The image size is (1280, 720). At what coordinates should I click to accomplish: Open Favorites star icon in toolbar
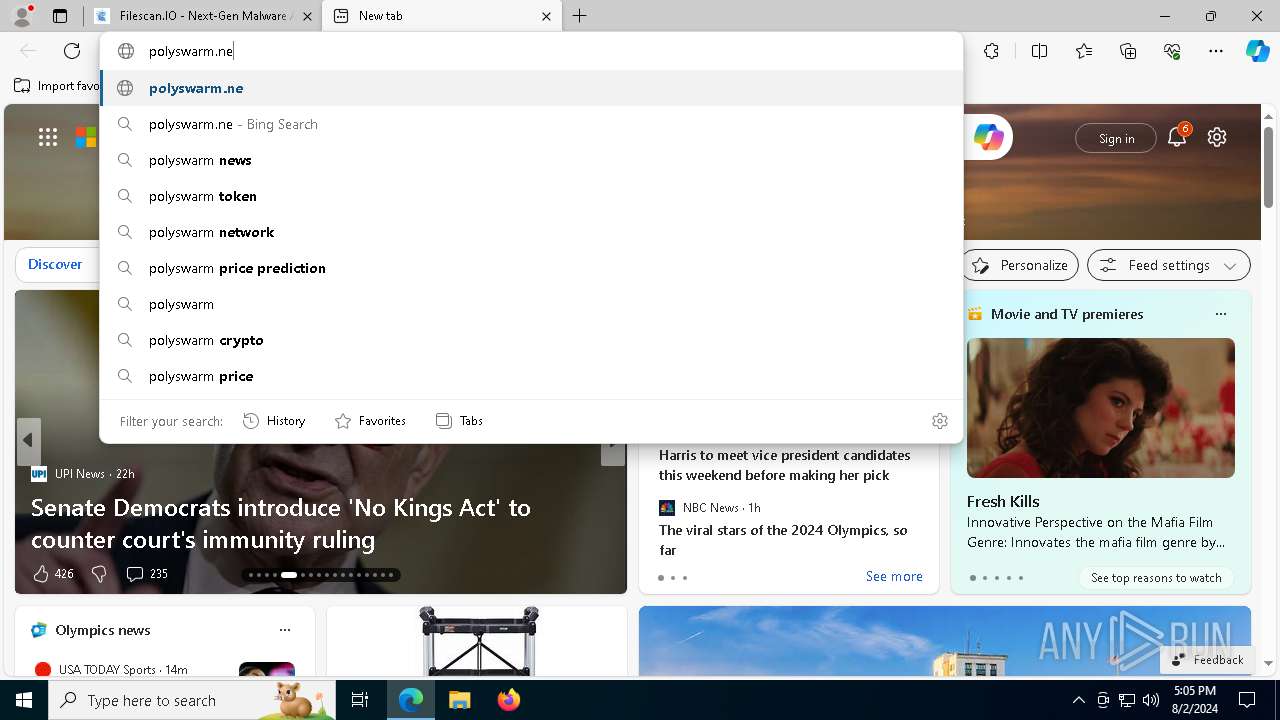click(1084, 51)
